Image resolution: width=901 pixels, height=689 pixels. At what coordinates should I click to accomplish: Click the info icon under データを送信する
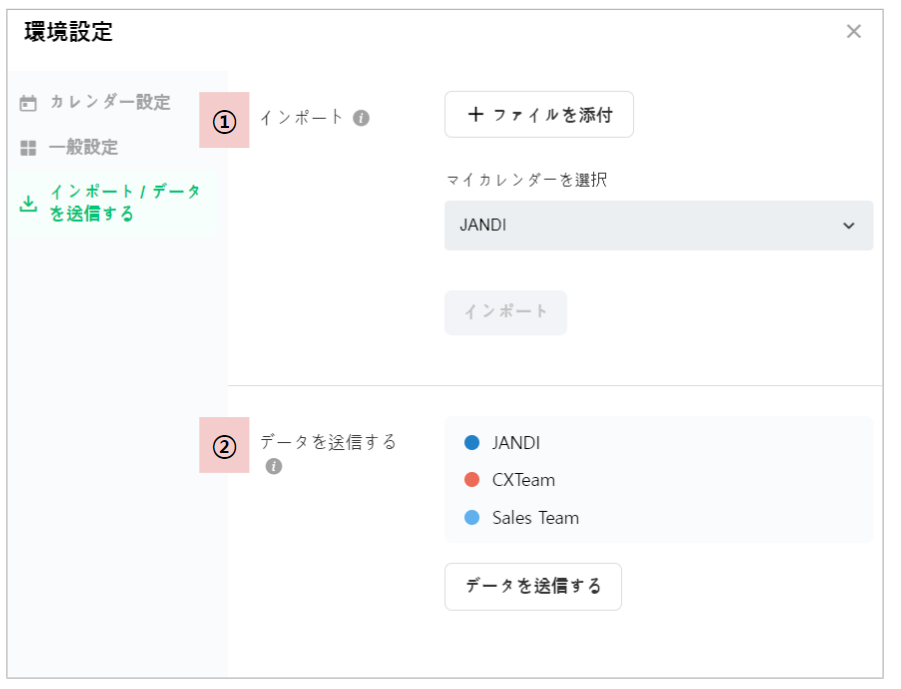(274, 466)
